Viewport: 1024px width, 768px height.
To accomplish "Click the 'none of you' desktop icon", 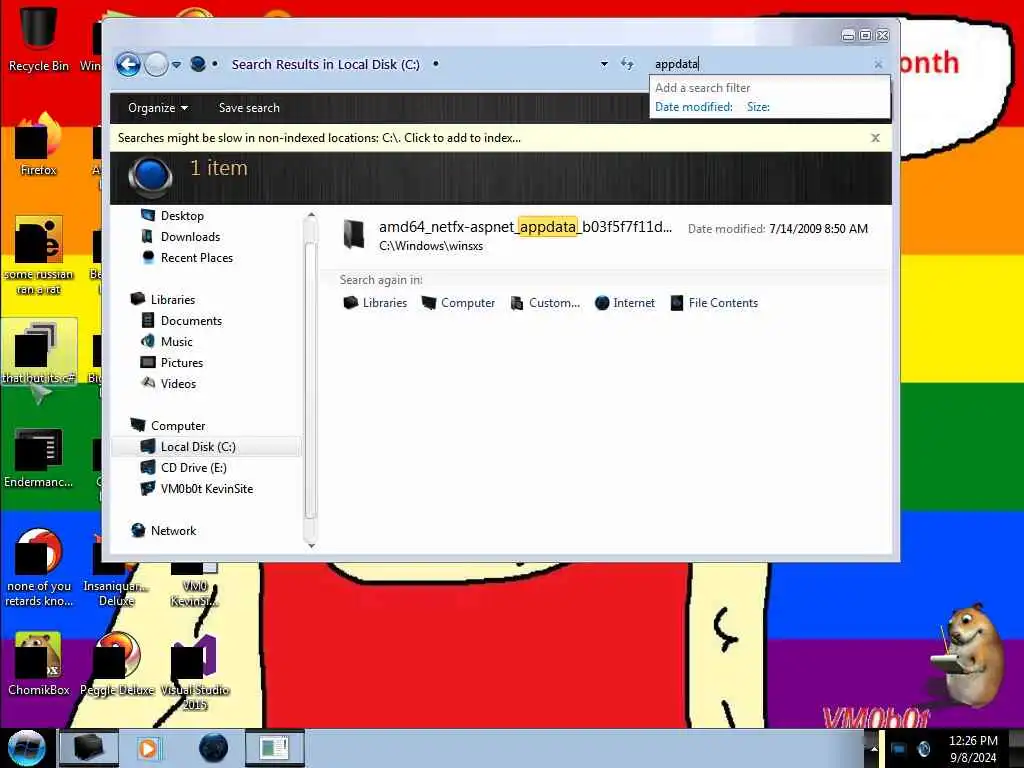I will click(39, 568).
